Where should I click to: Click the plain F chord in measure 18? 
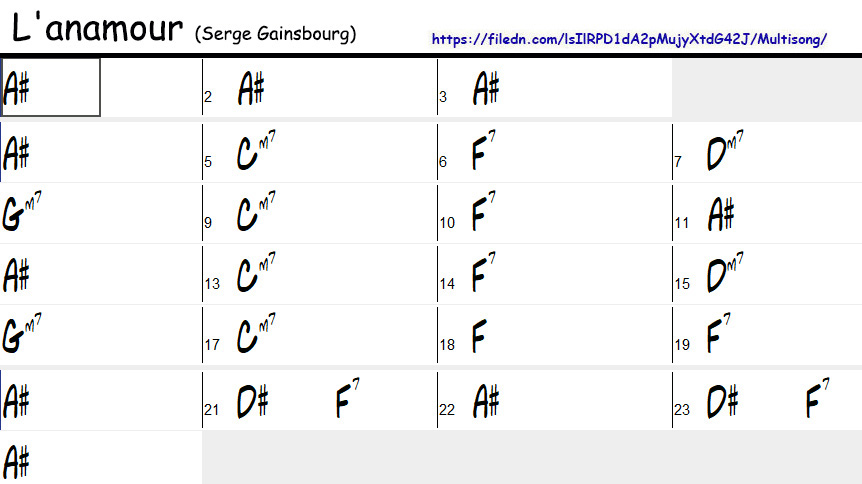(481, 337)
